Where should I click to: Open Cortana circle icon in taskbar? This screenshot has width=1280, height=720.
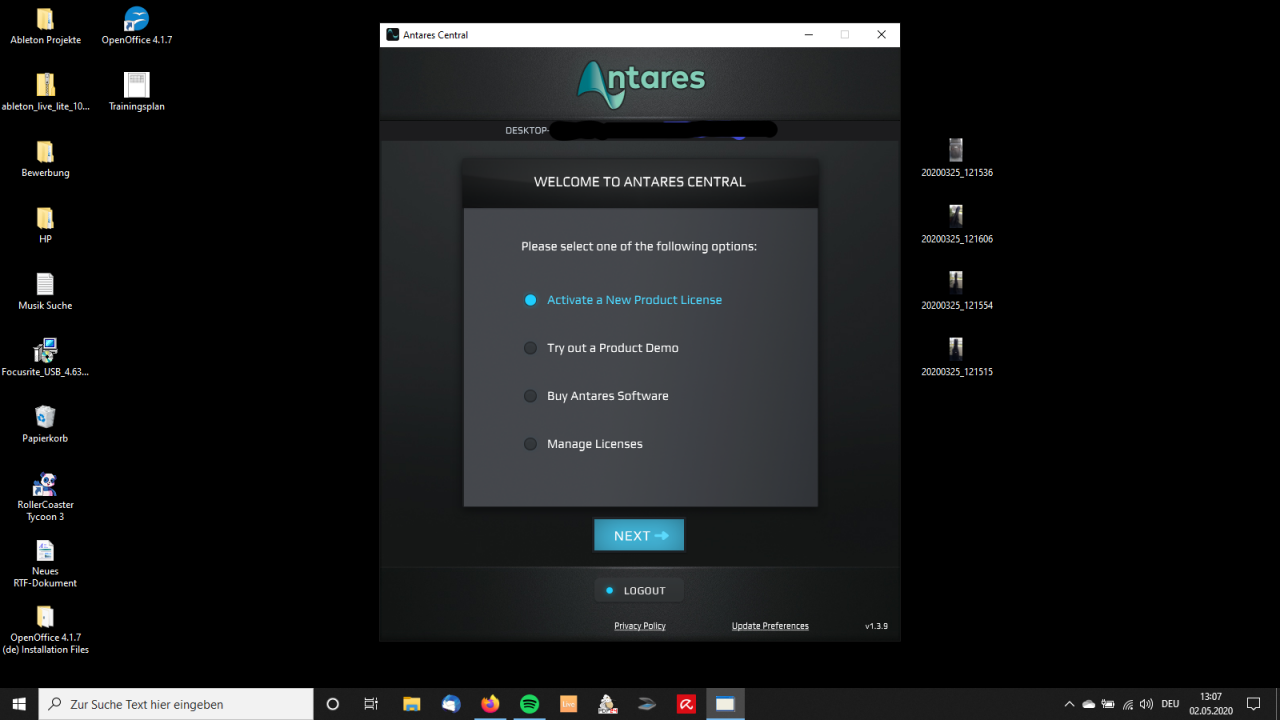point(333,704)
